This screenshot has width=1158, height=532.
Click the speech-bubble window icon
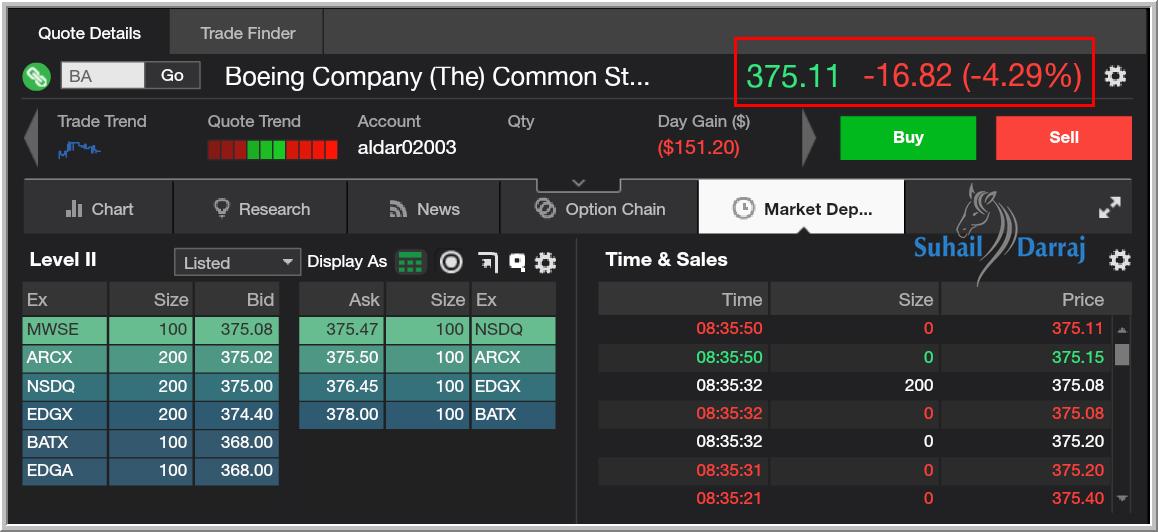pos(518,262)
